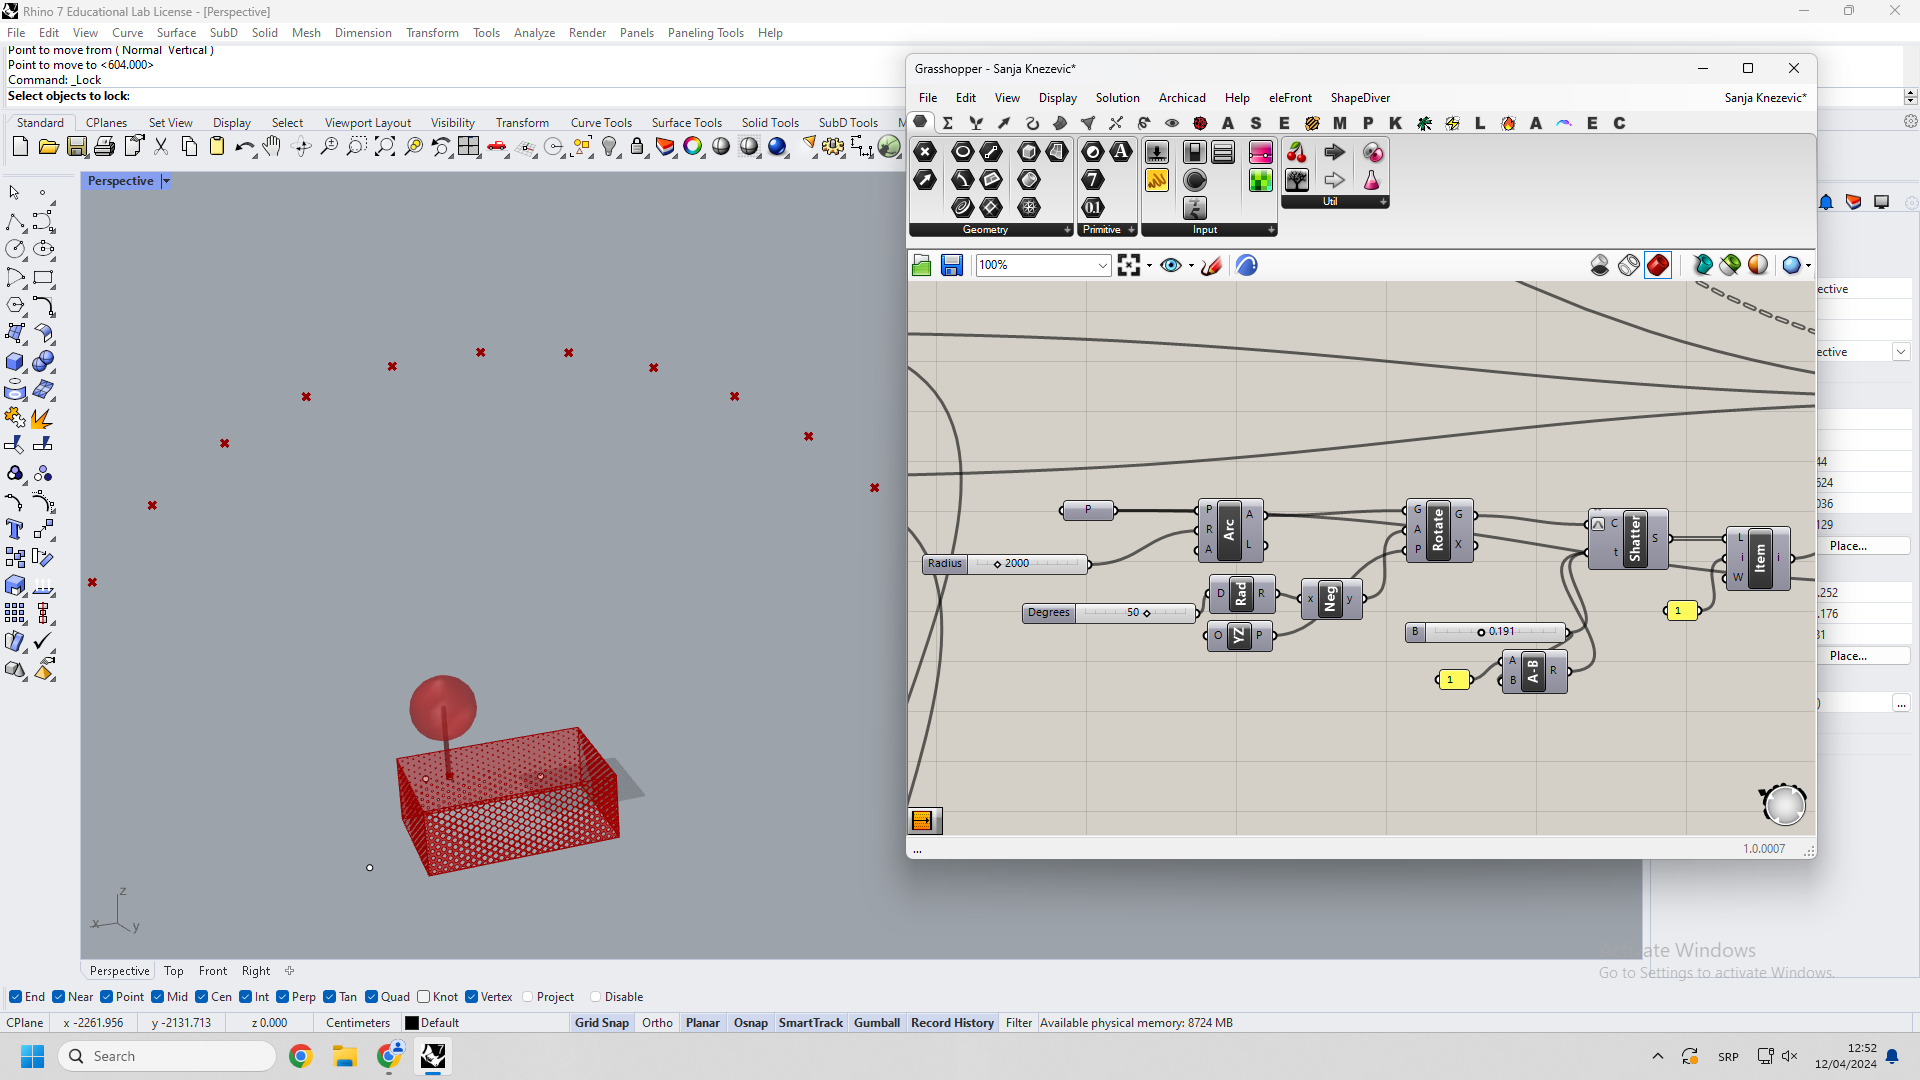
Task: Switch to the Curve Tools toolbar tab
Action: (x=601, y=123)
